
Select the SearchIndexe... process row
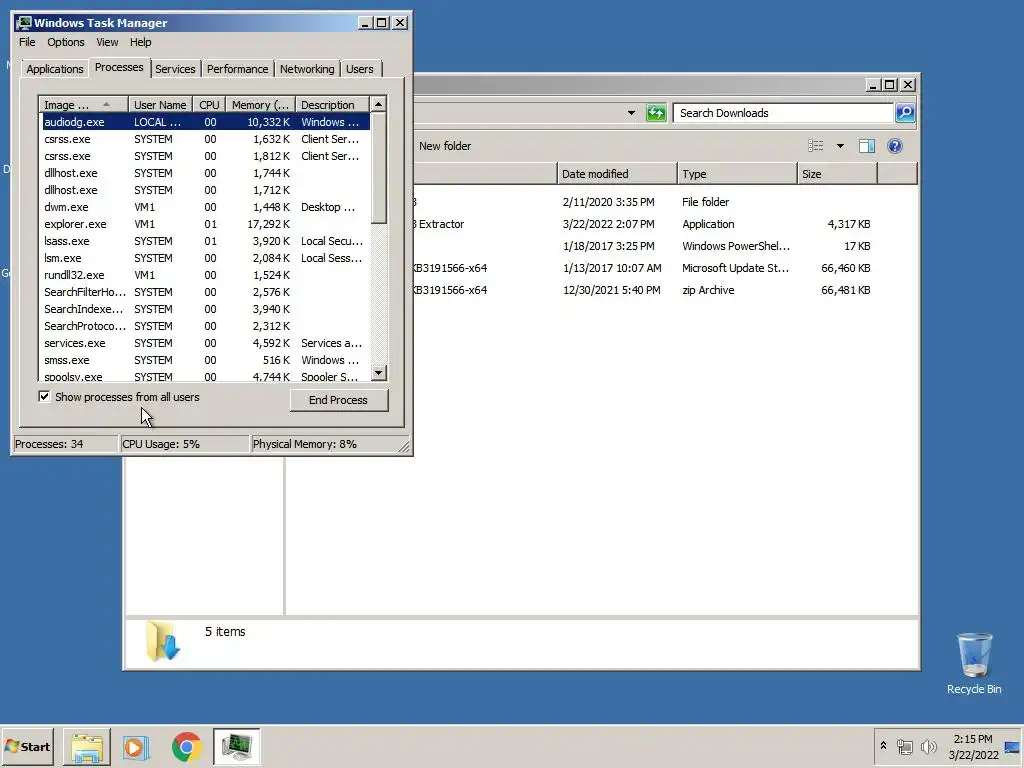click(204, 309)
